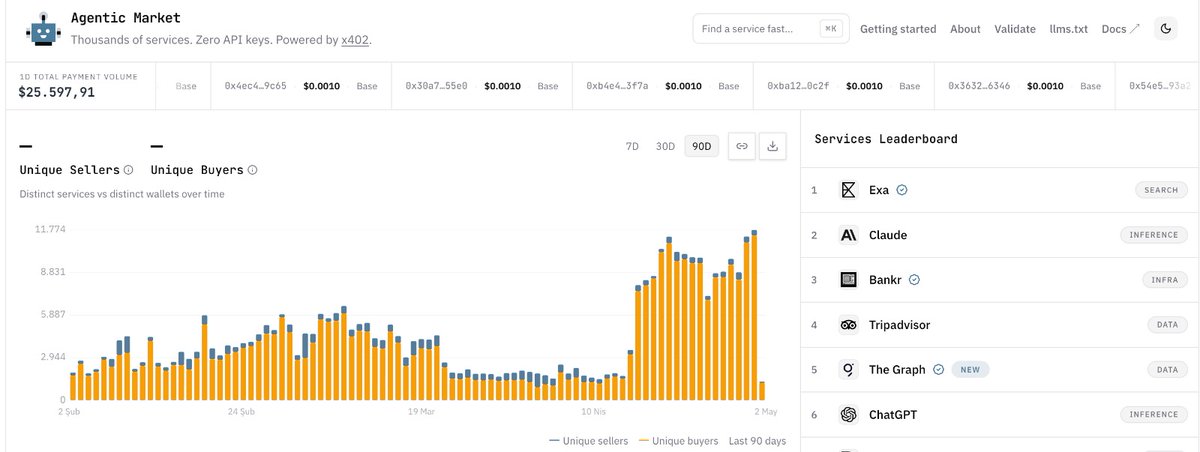
Task: Open the Docs link
Action: click(1113, 29)
